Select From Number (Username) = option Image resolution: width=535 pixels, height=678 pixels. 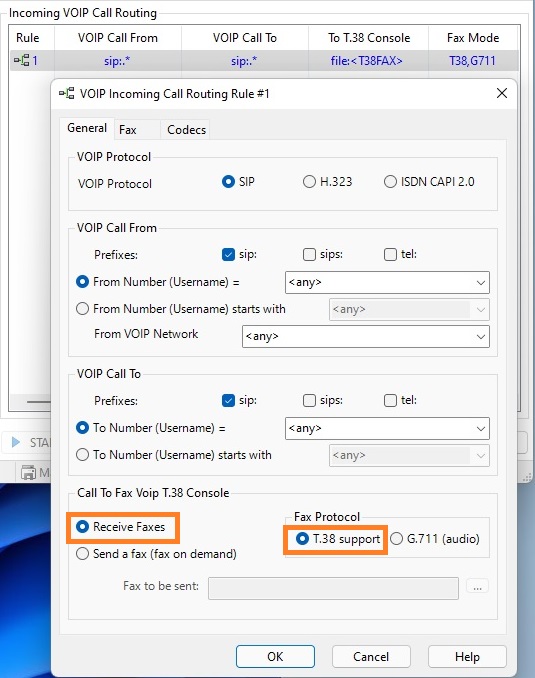pyautogui.click(x=82, y=282)
